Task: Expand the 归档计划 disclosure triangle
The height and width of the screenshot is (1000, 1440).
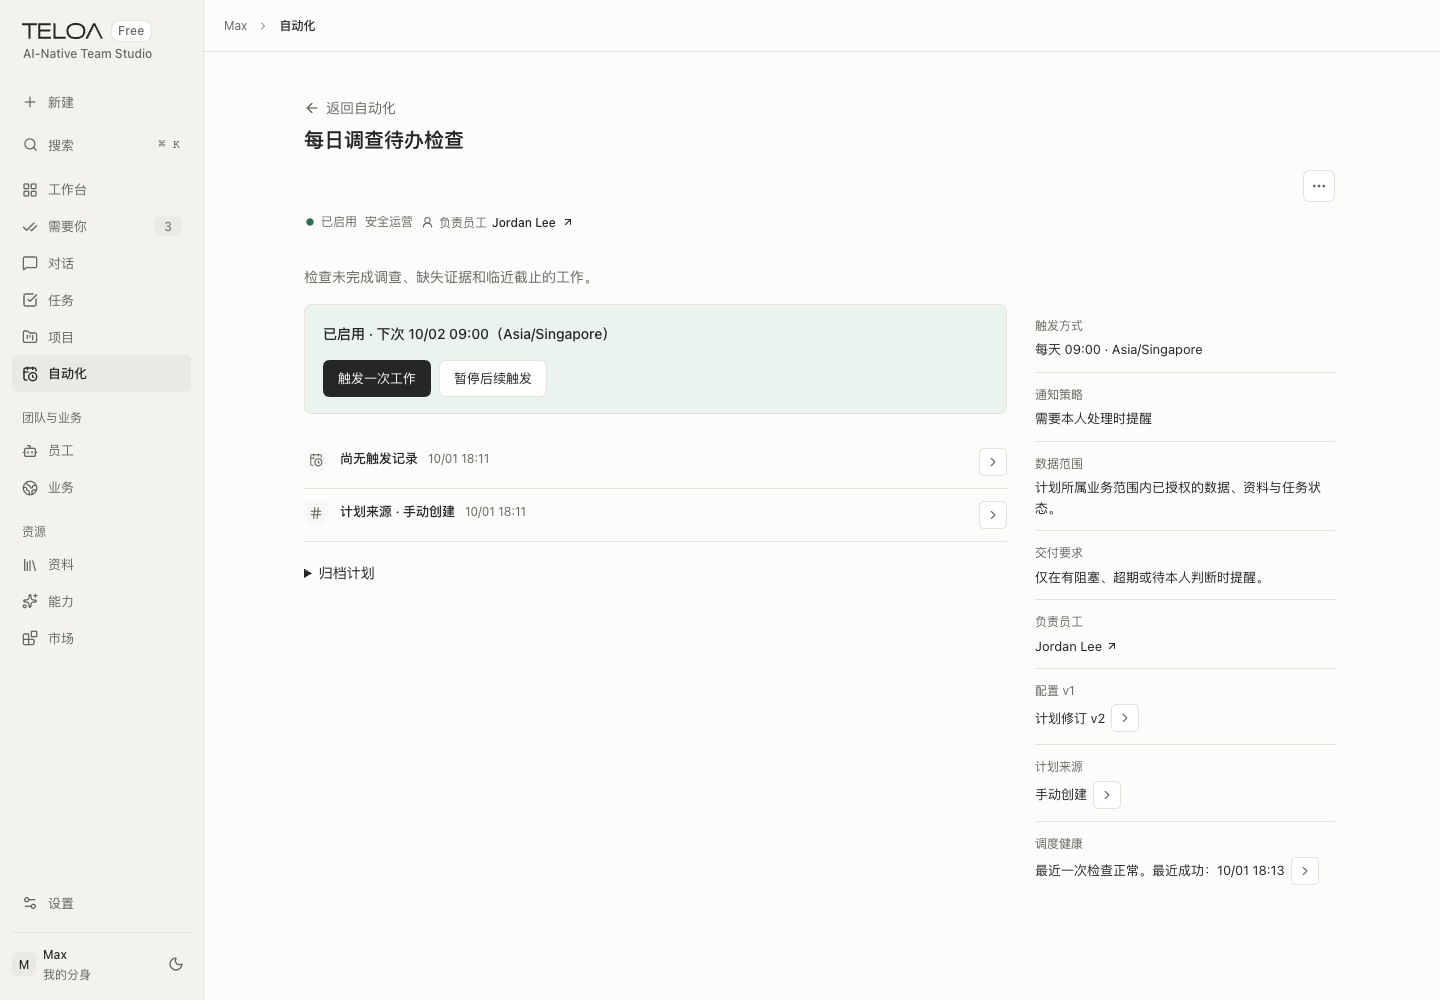Action: point(308,574)
